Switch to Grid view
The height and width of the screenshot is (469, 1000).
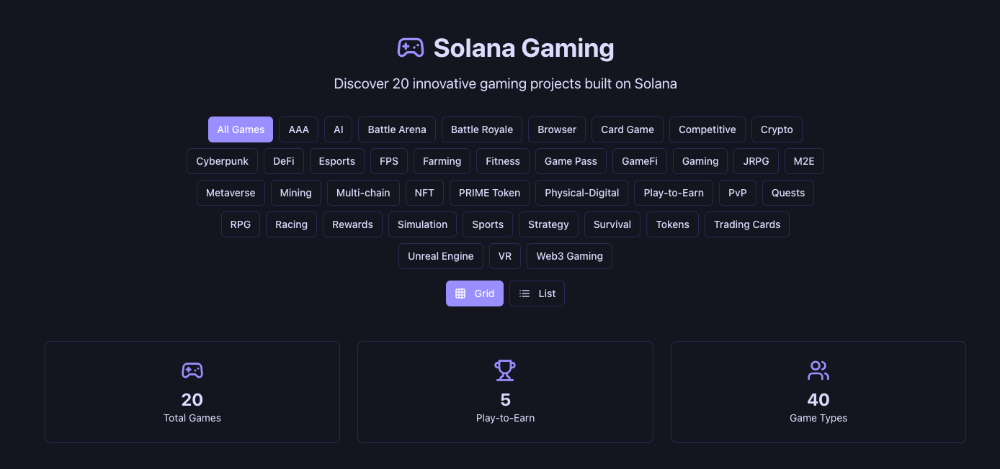coord(475,294)
